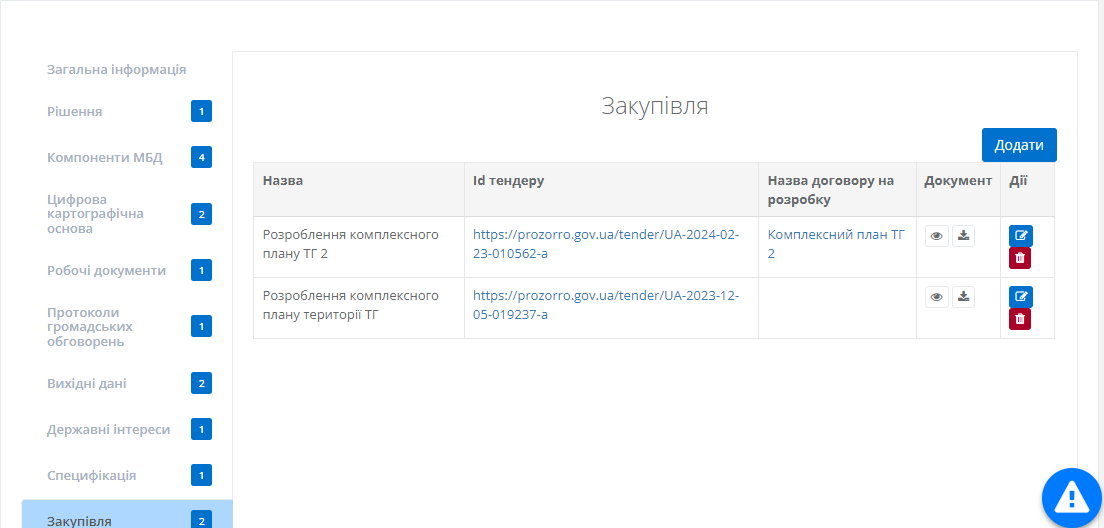Screen dimensions: 1104x528
Task: Delete the first procurement row
Action: 1020,258
